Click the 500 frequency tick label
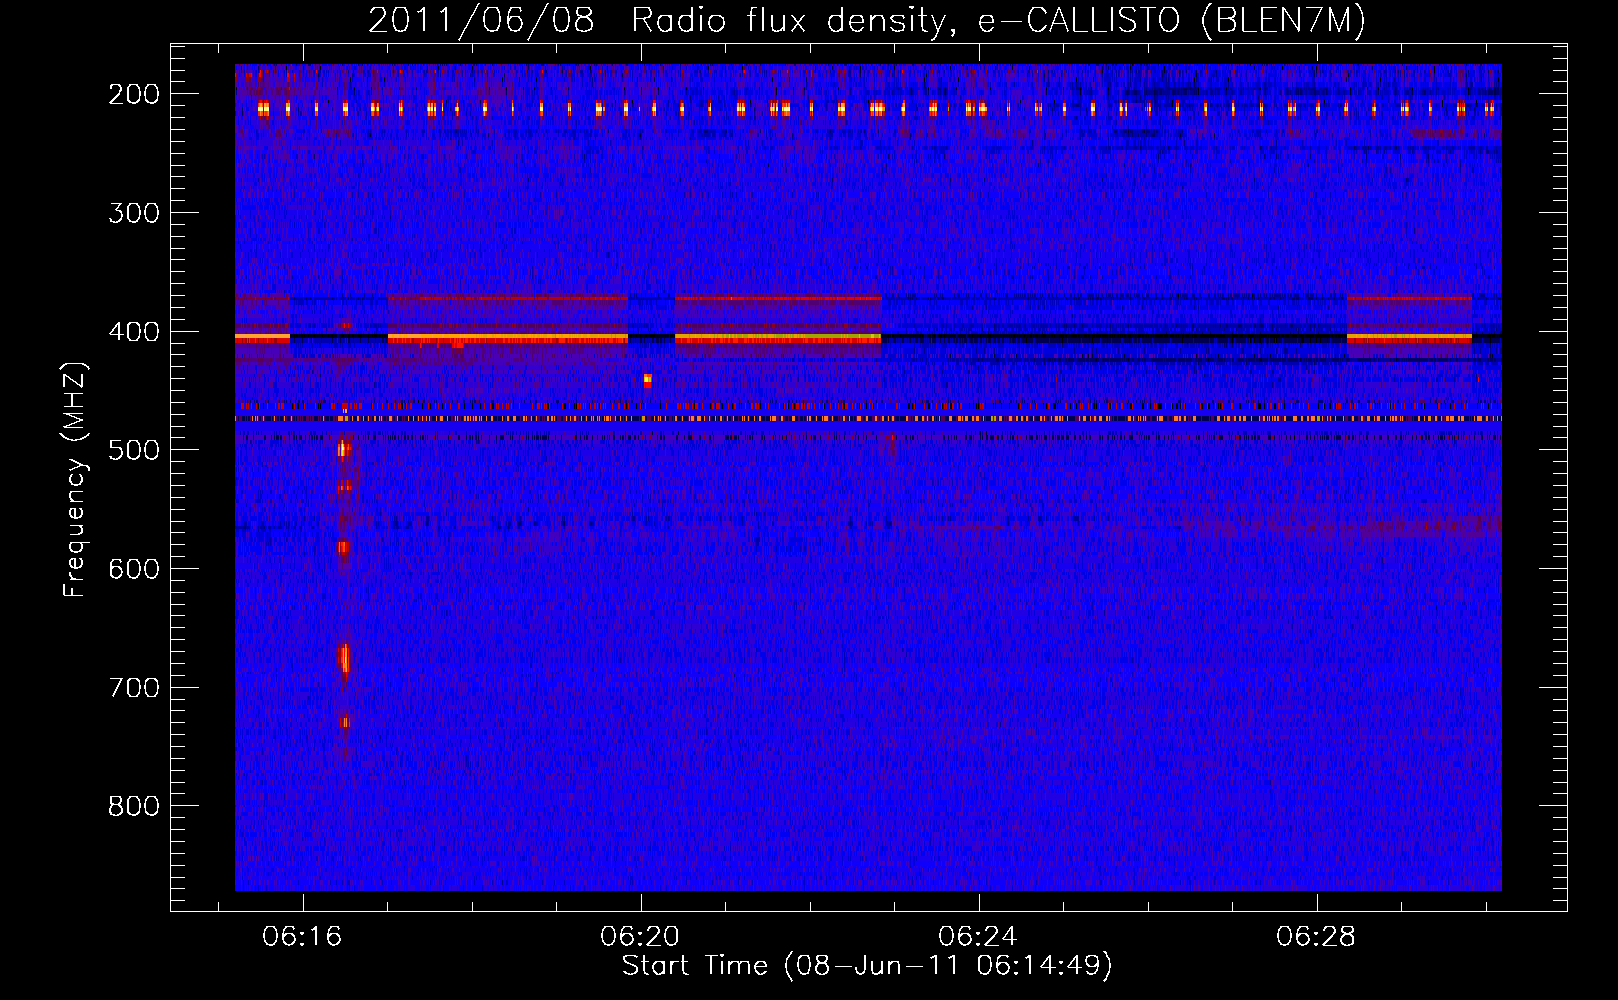 pos(134,450)
